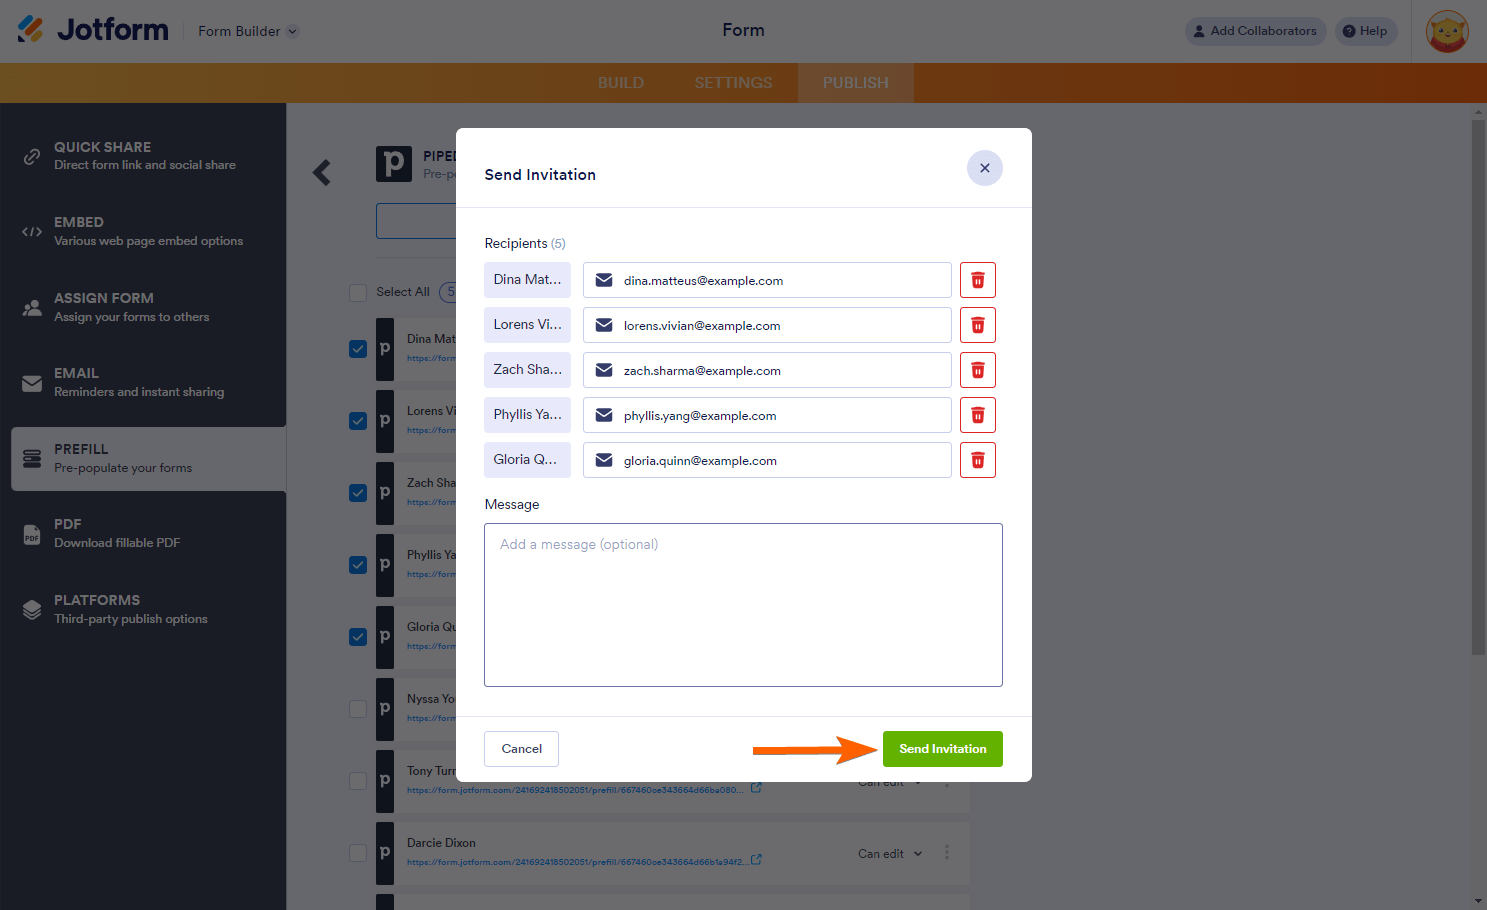Go back with the left chevron arrow
The width and height of the screenshot is (1487, 910).
(321, 173)
